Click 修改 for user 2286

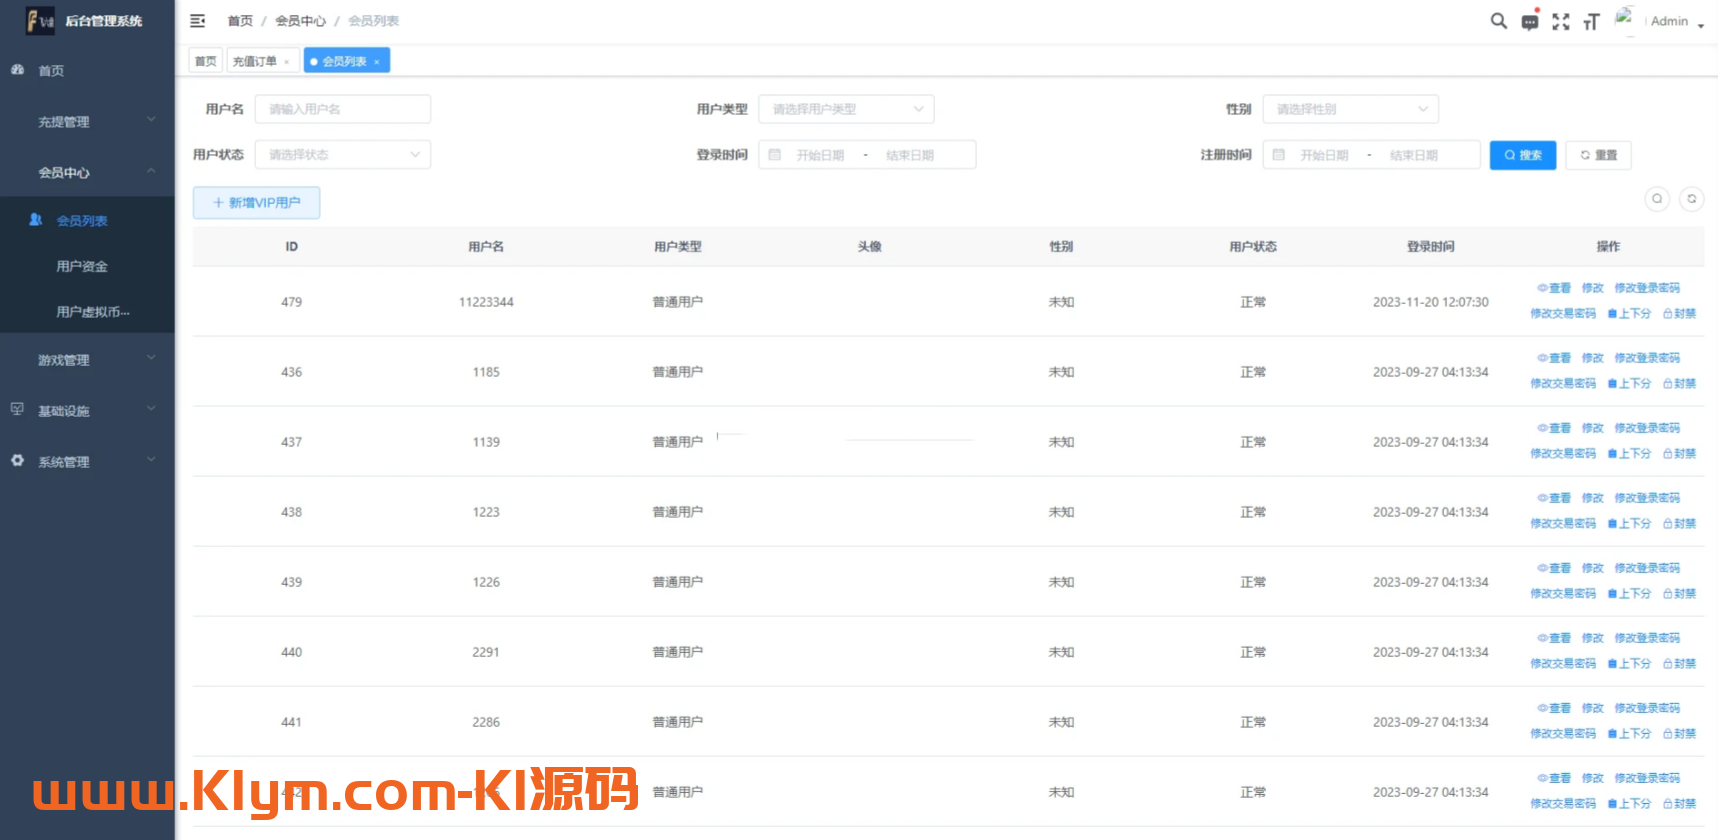tap(1593, 708)
